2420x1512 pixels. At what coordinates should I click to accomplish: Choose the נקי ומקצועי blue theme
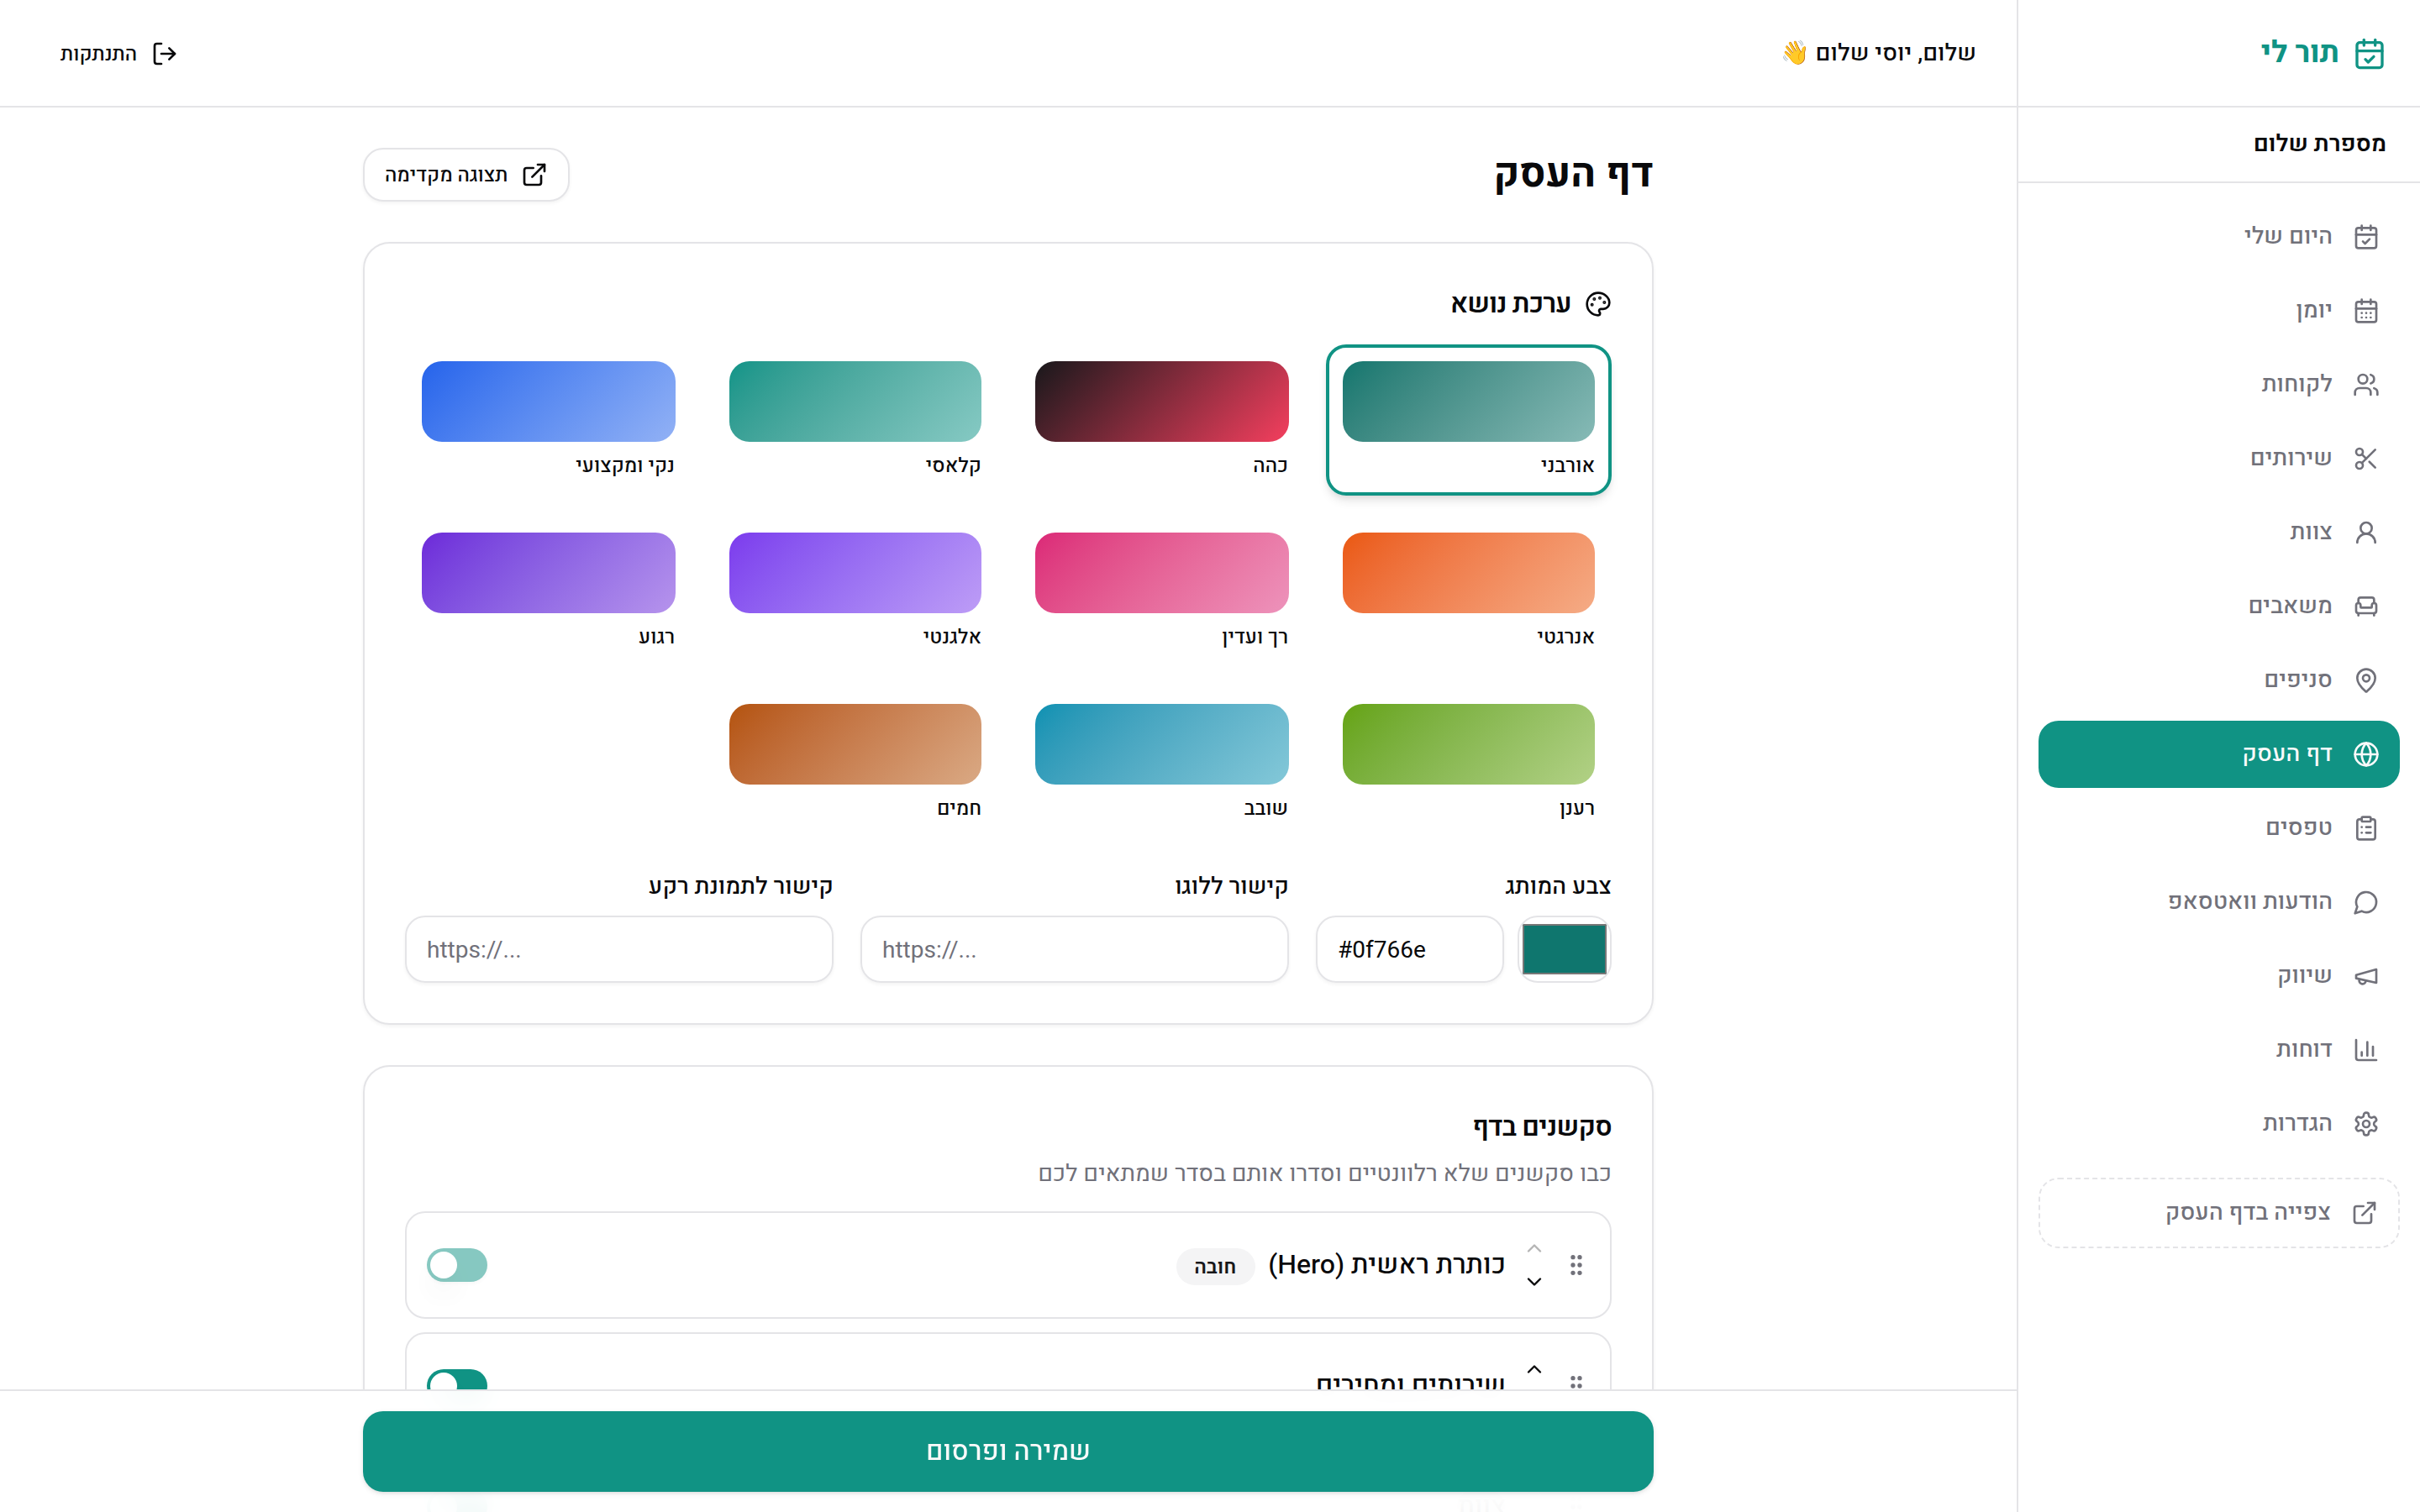548,420
